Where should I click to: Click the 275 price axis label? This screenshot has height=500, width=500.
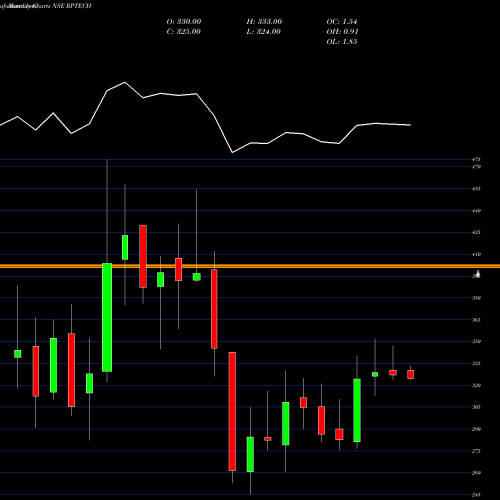pos(476,451)
